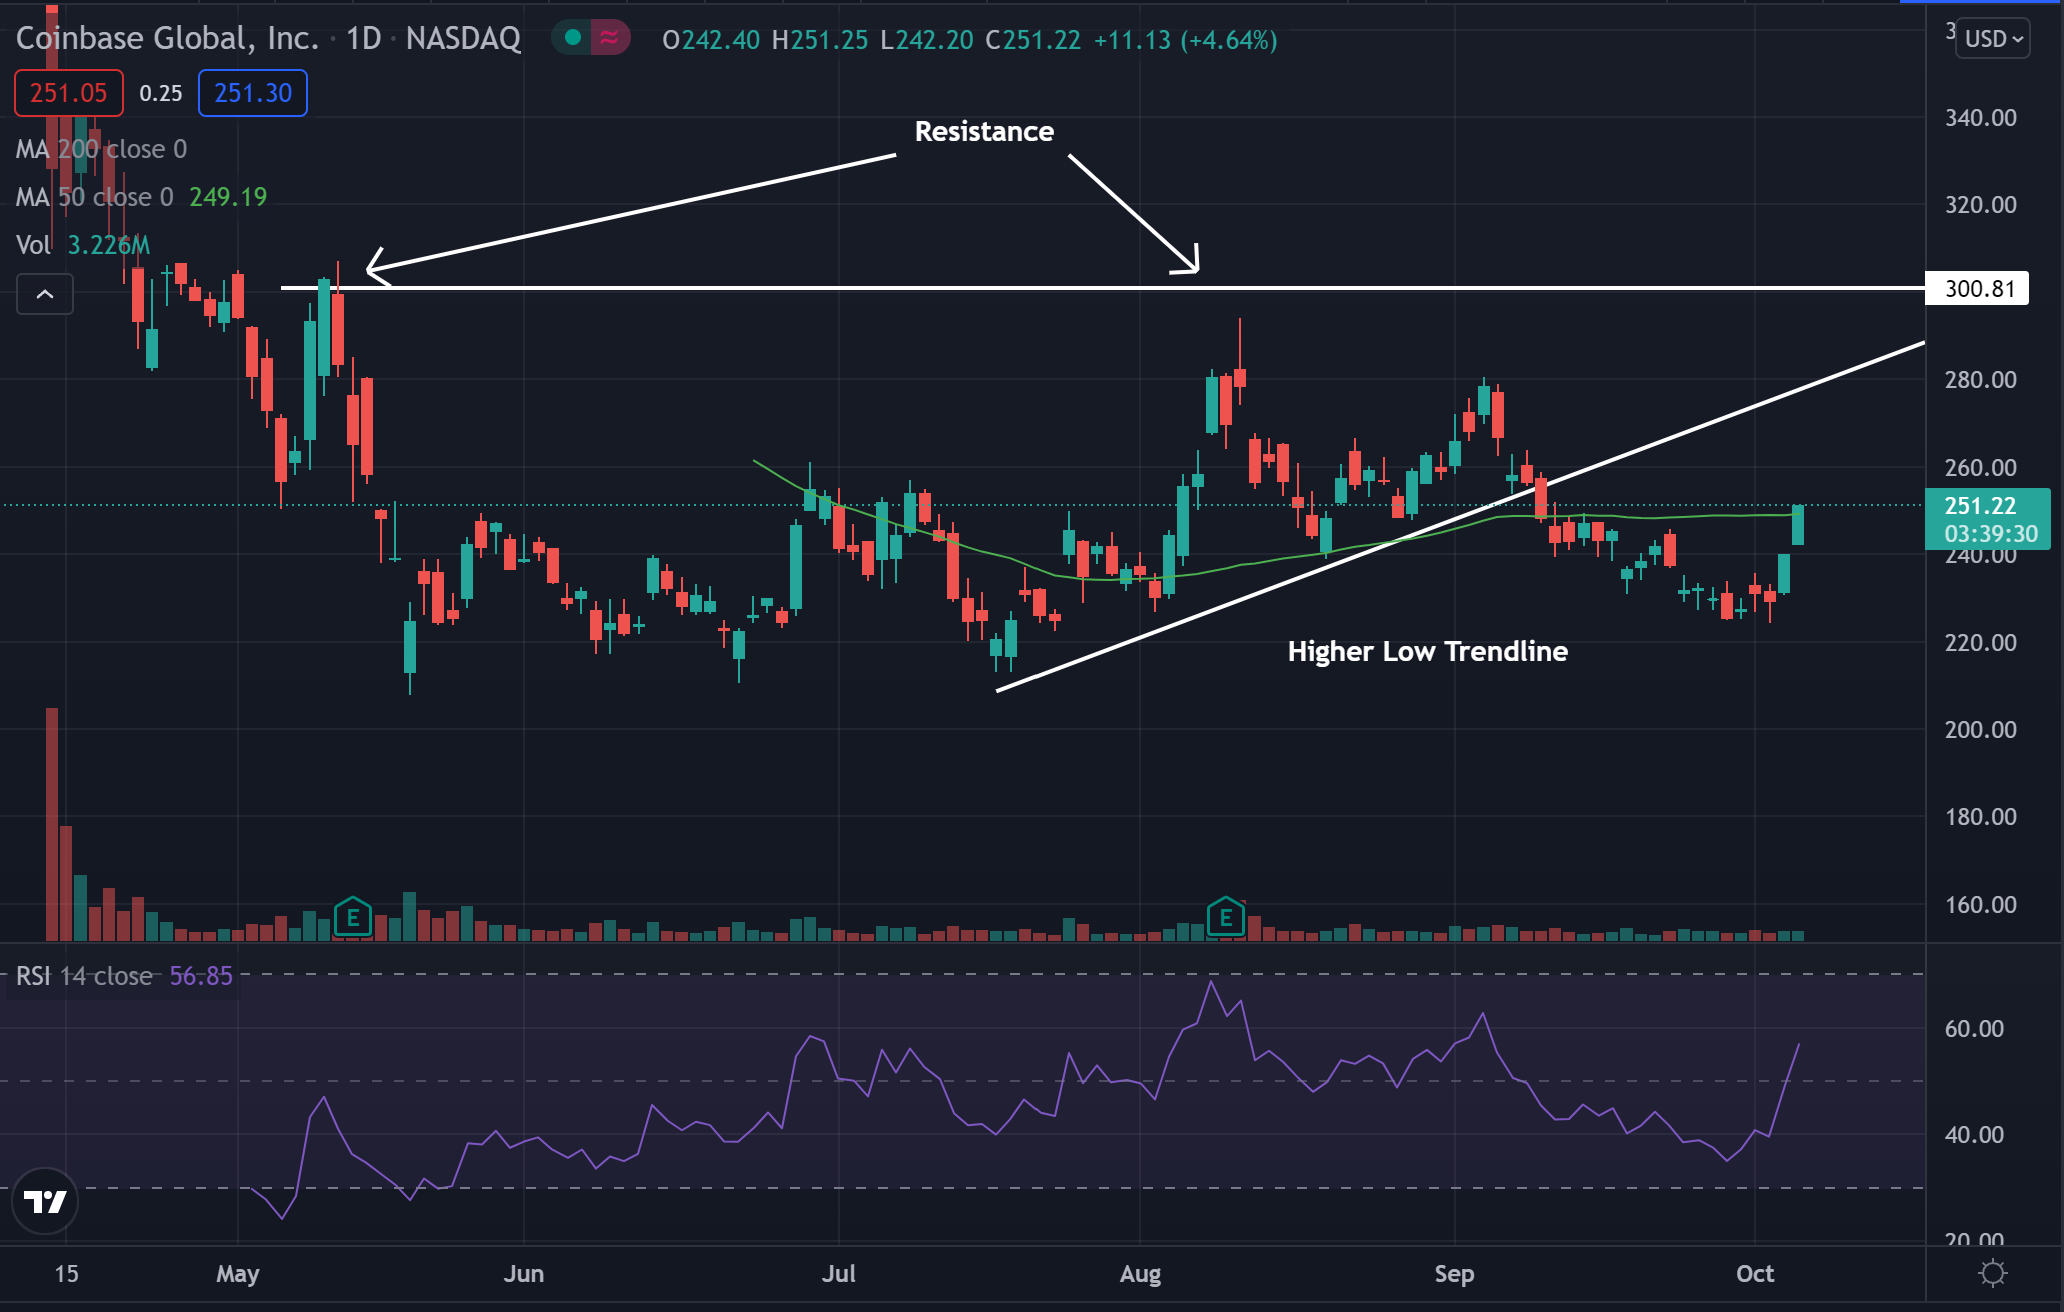
Task: Click the Sep date label on time axis
Action: coord(1454,1274)
